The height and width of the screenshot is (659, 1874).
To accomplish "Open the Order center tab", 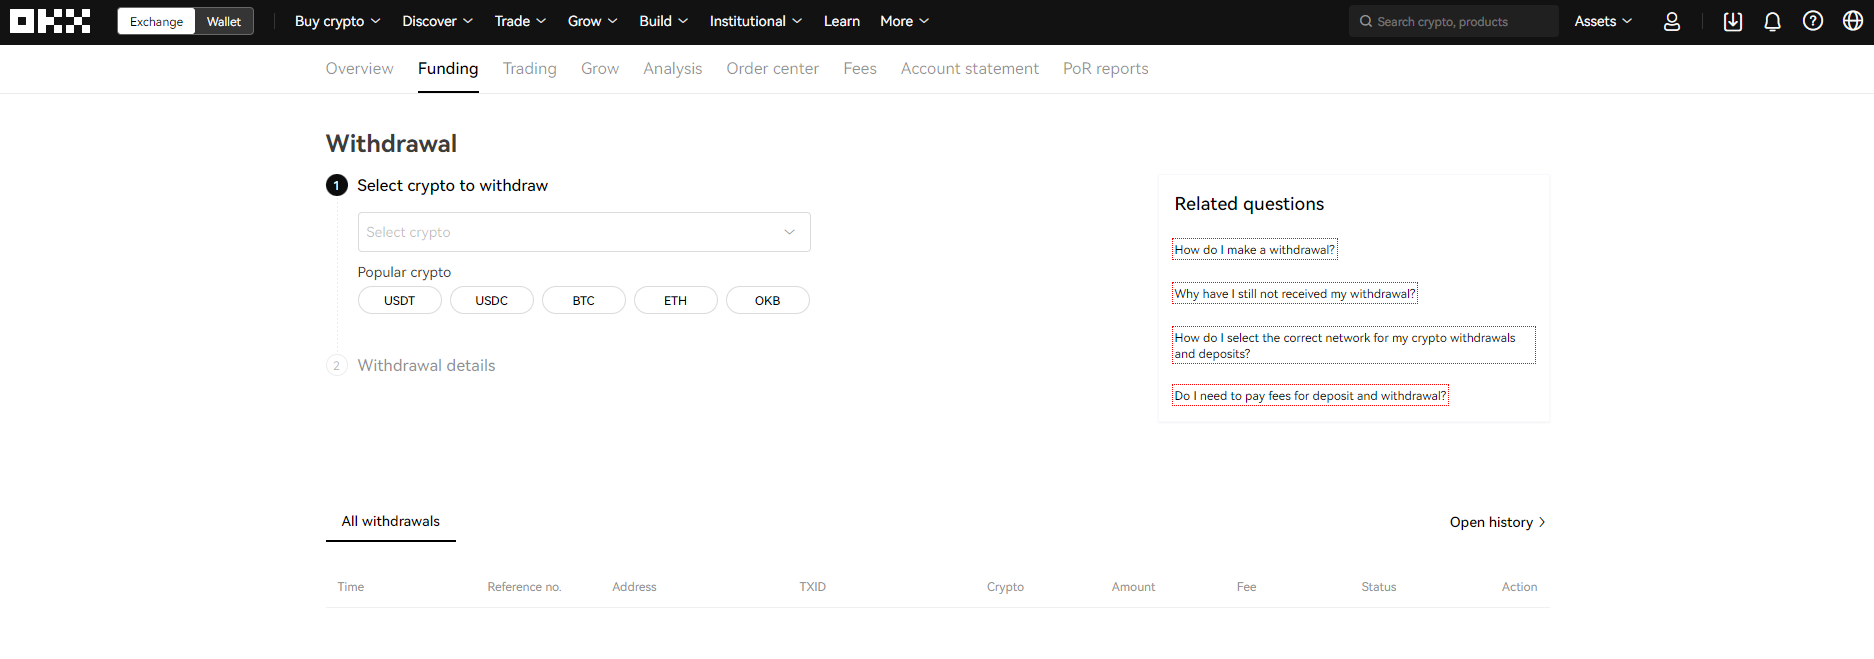I will (x=773, y=69).
